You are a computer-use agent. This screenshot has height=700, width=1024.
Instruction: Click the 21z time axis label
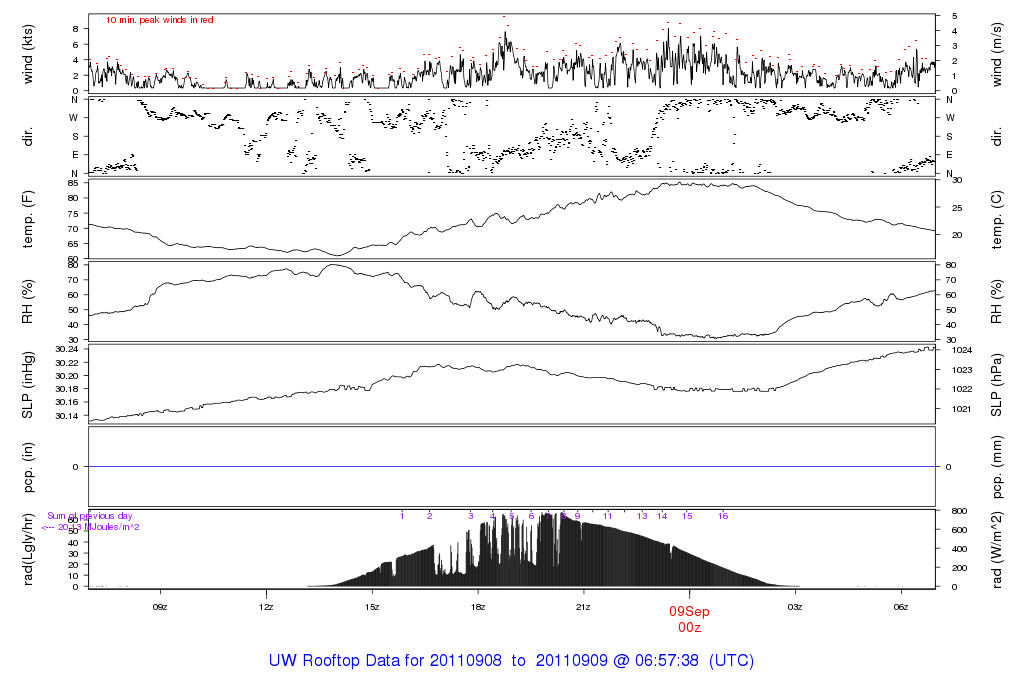pos(583,607)
